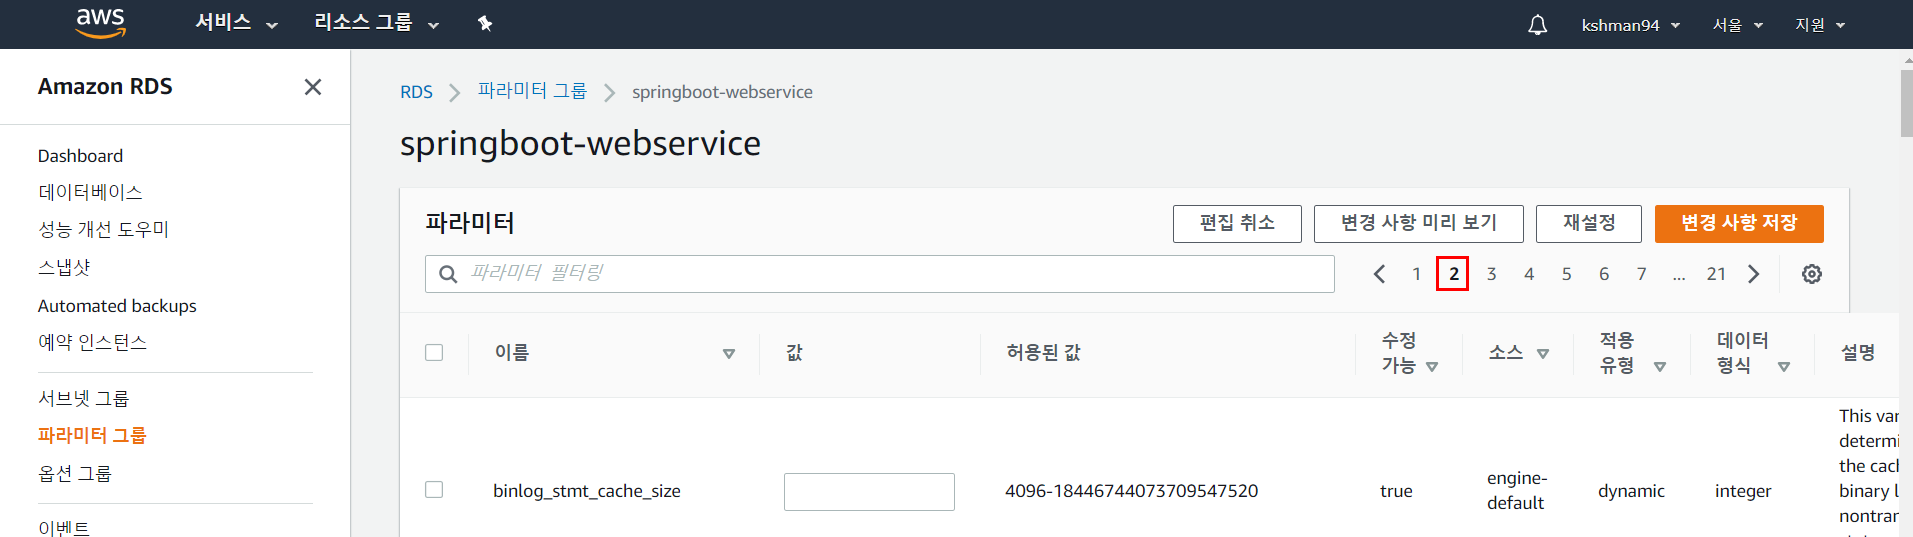The width and height of the screenshot is (1913, 537).
Task: Open the 지원 support menu
Action: [1820, 25]
